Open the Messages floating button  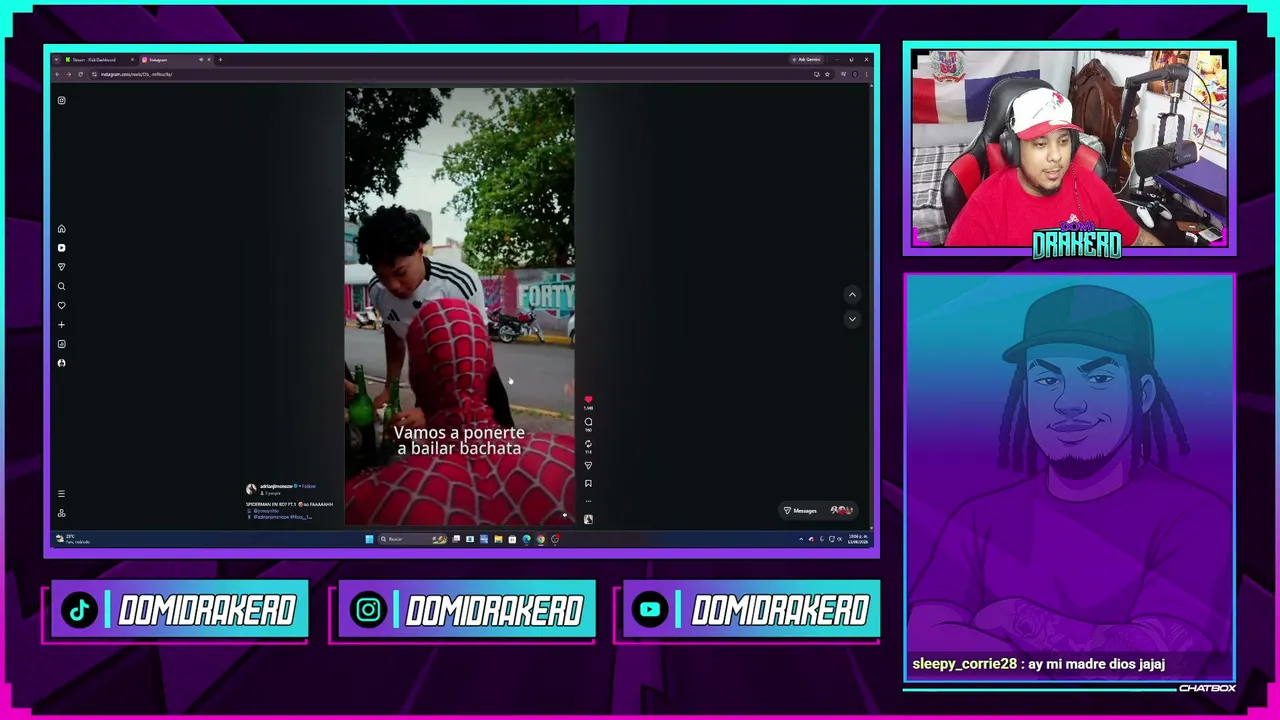pos(818,511)
